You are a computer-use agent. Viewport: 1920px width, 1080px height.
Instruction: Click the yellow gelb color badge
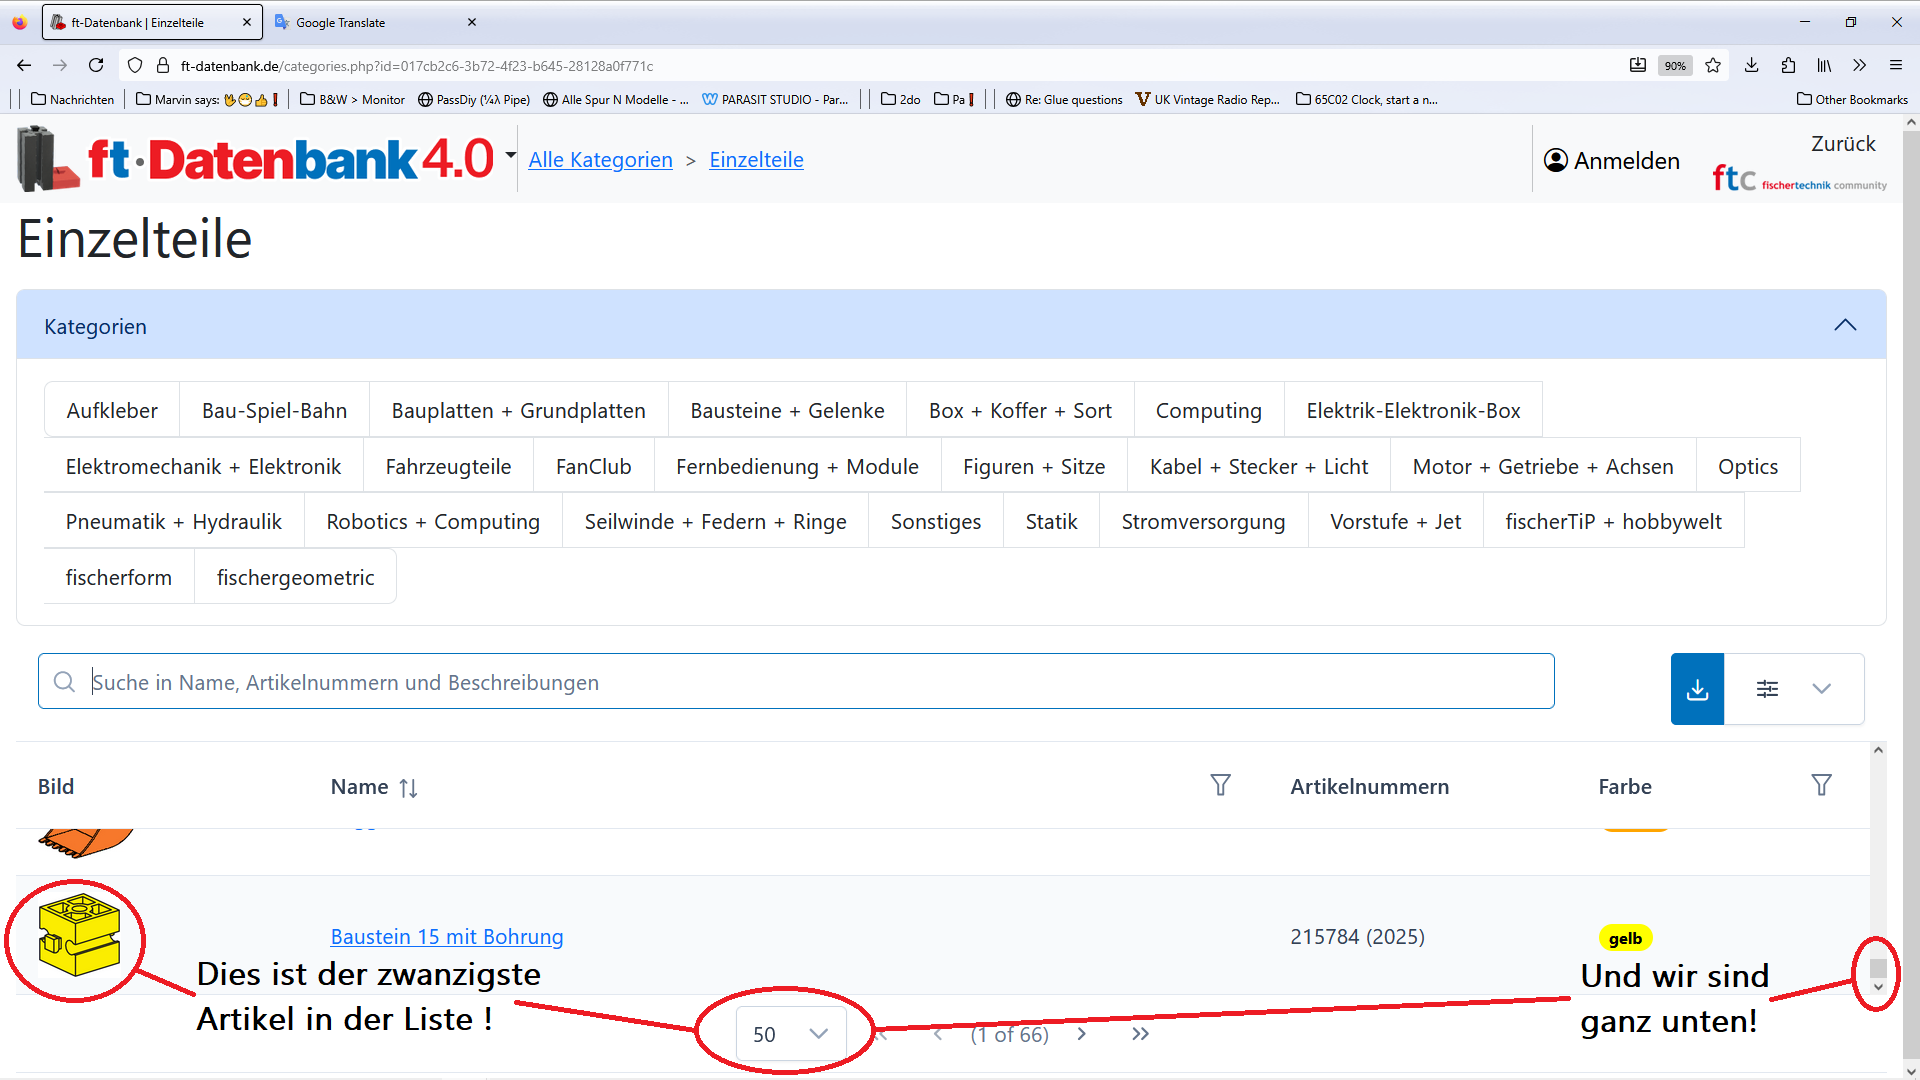[x=1625, y=938]
